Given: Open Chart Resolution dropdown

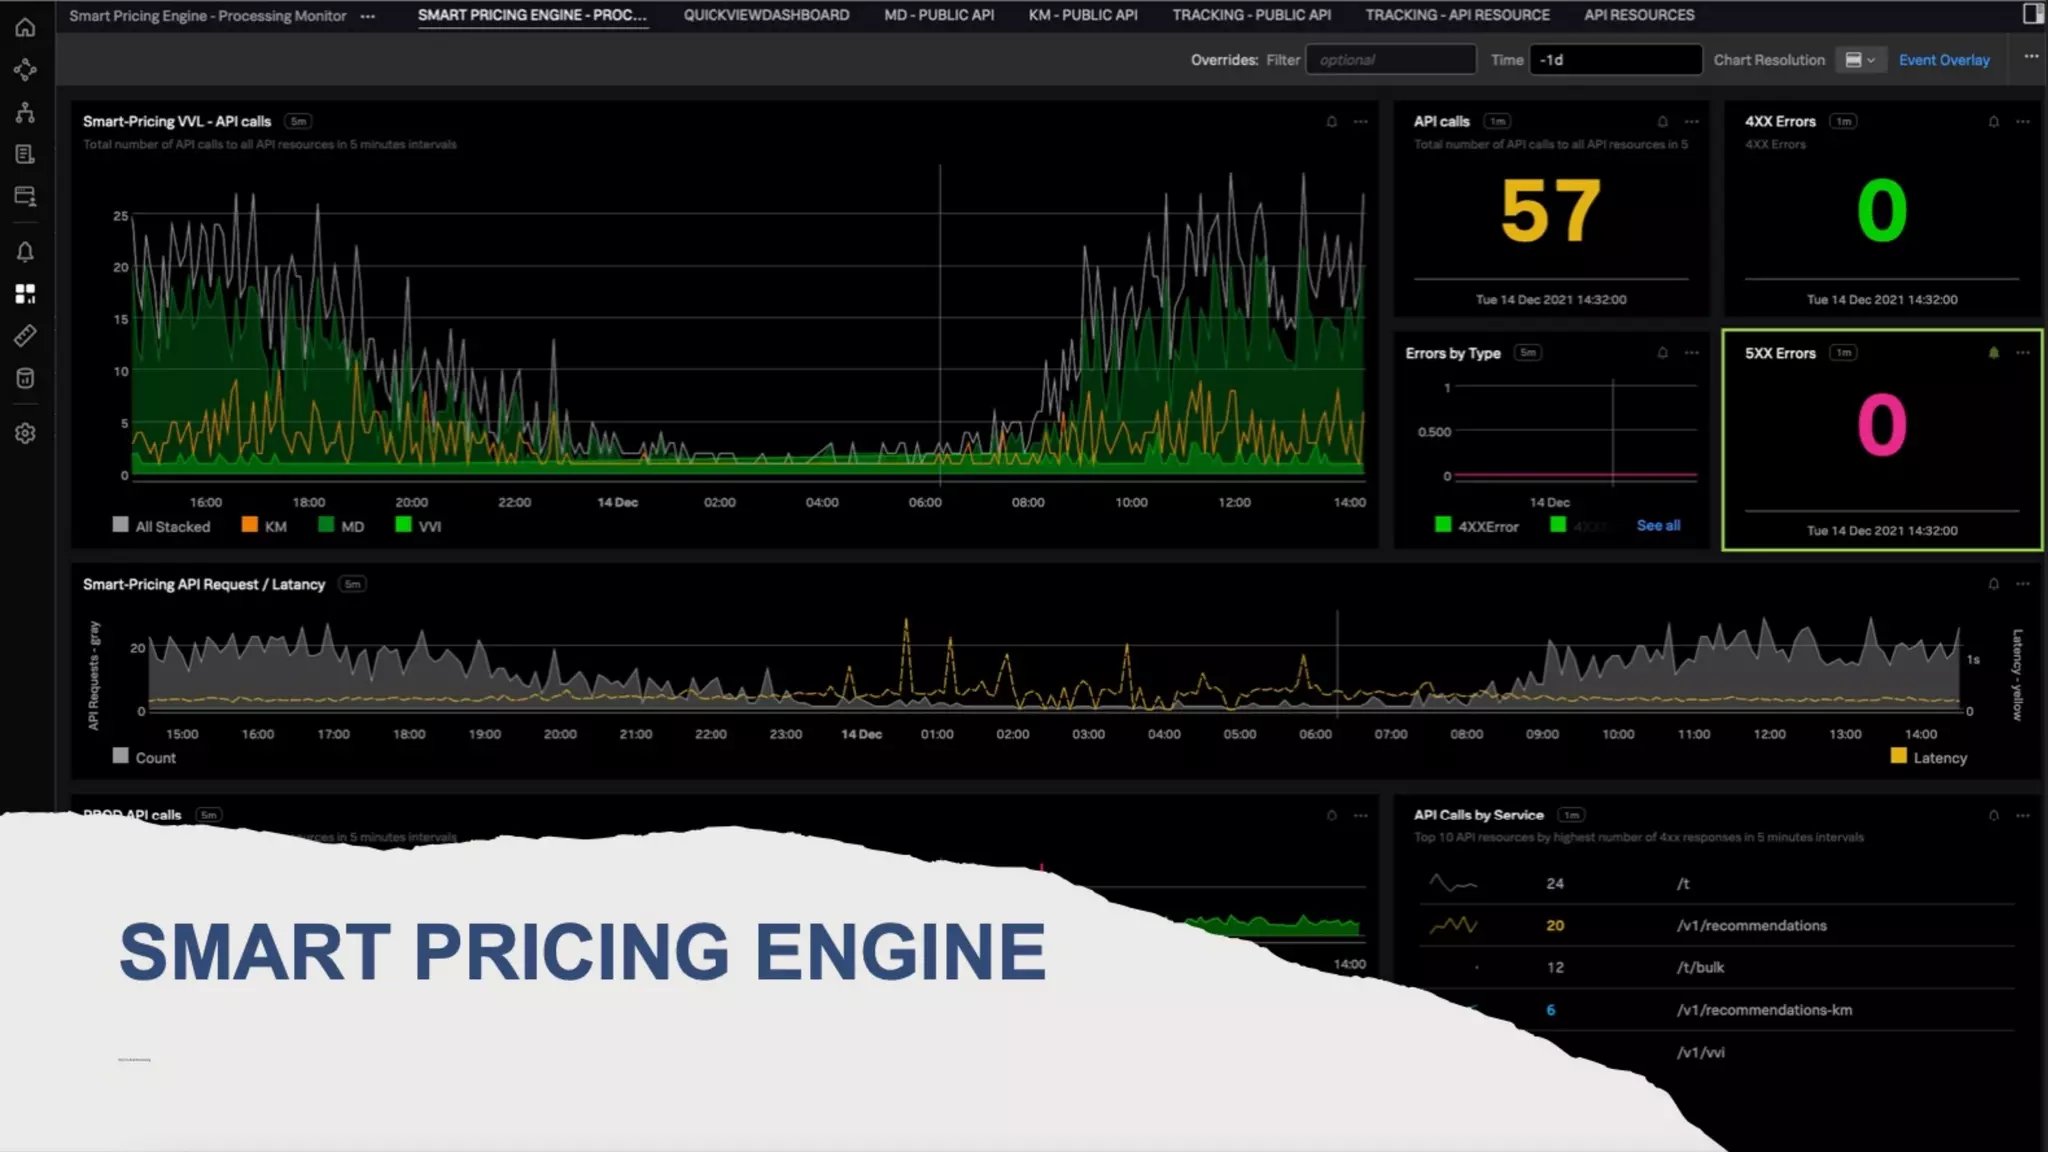Looking at the screenshot, I should 1859,60.
